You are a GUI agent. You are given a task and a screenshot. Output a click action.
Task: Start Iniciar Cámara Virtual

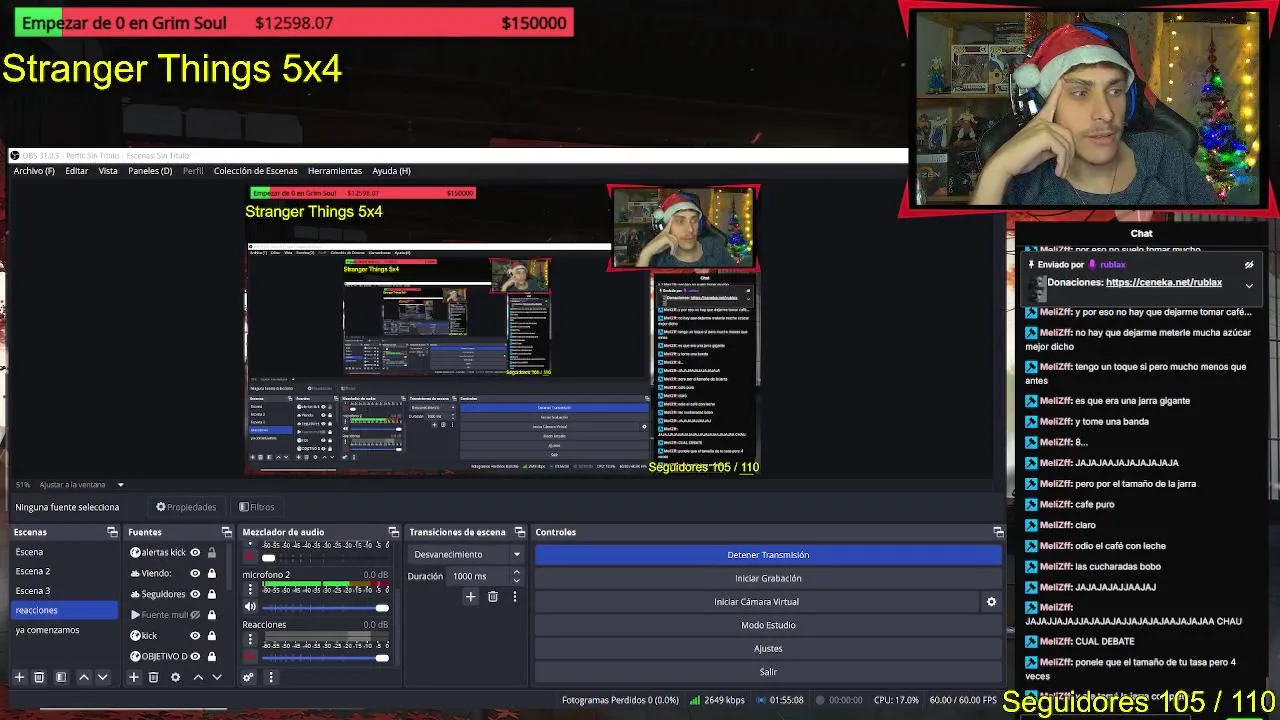tap(756, 602)
